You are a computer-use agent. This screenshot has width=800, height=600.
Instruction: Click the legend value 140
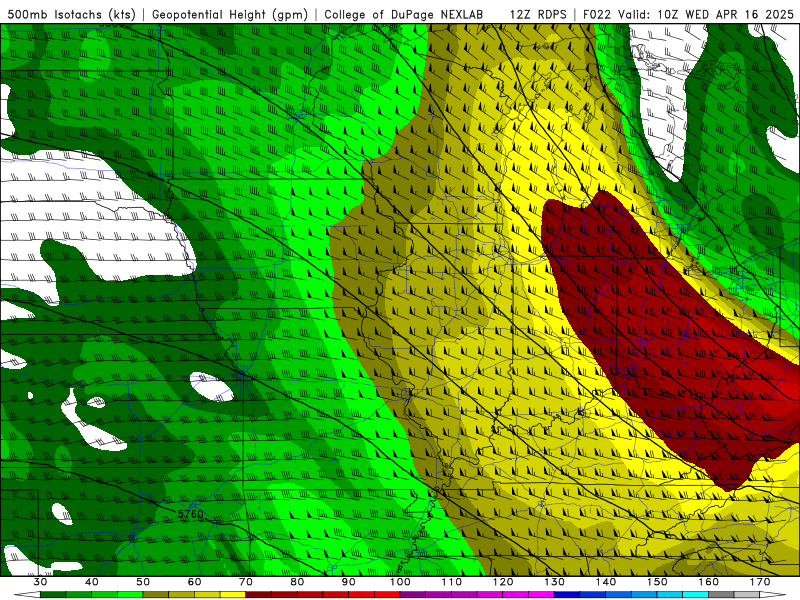click(606, 582)
